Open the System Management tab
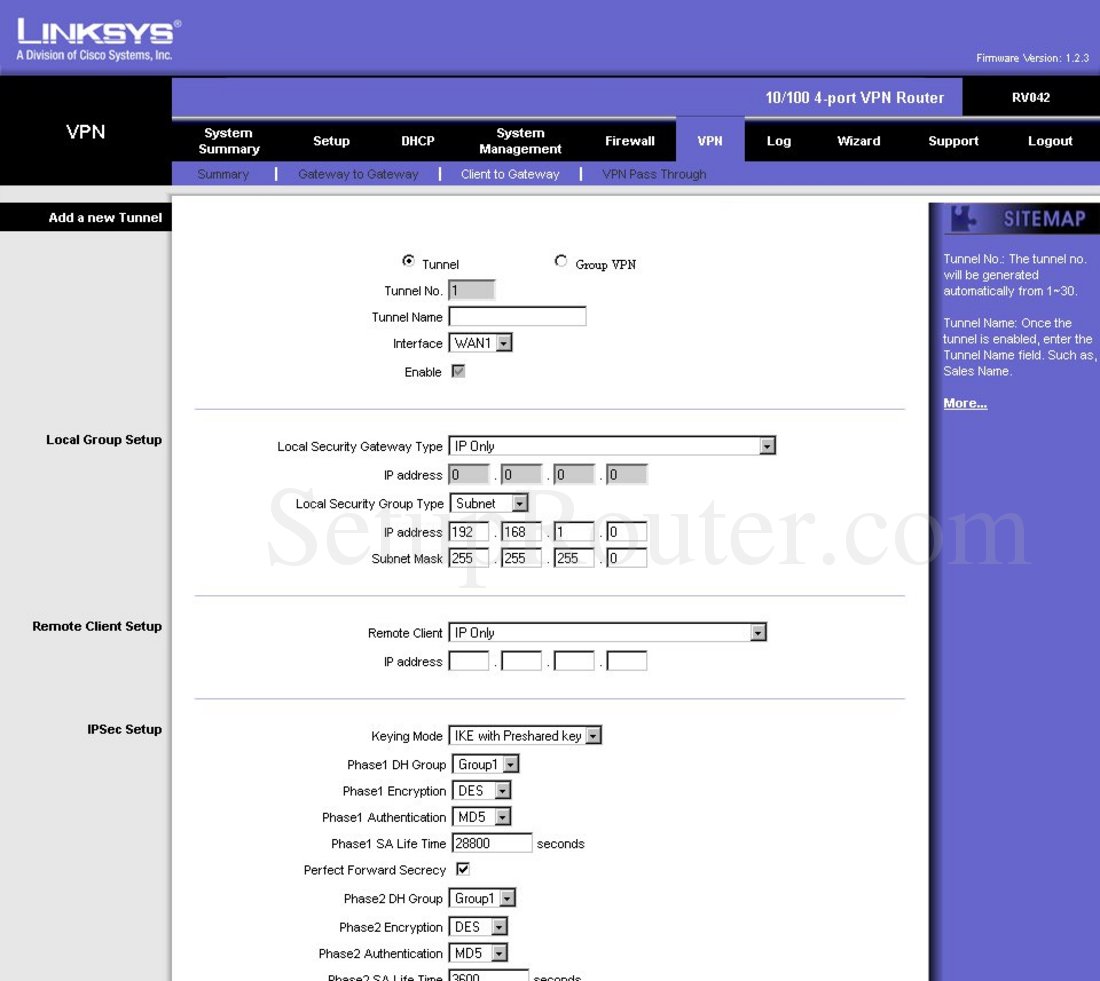This screenshot has width=1100, height=981. (520, 140)
